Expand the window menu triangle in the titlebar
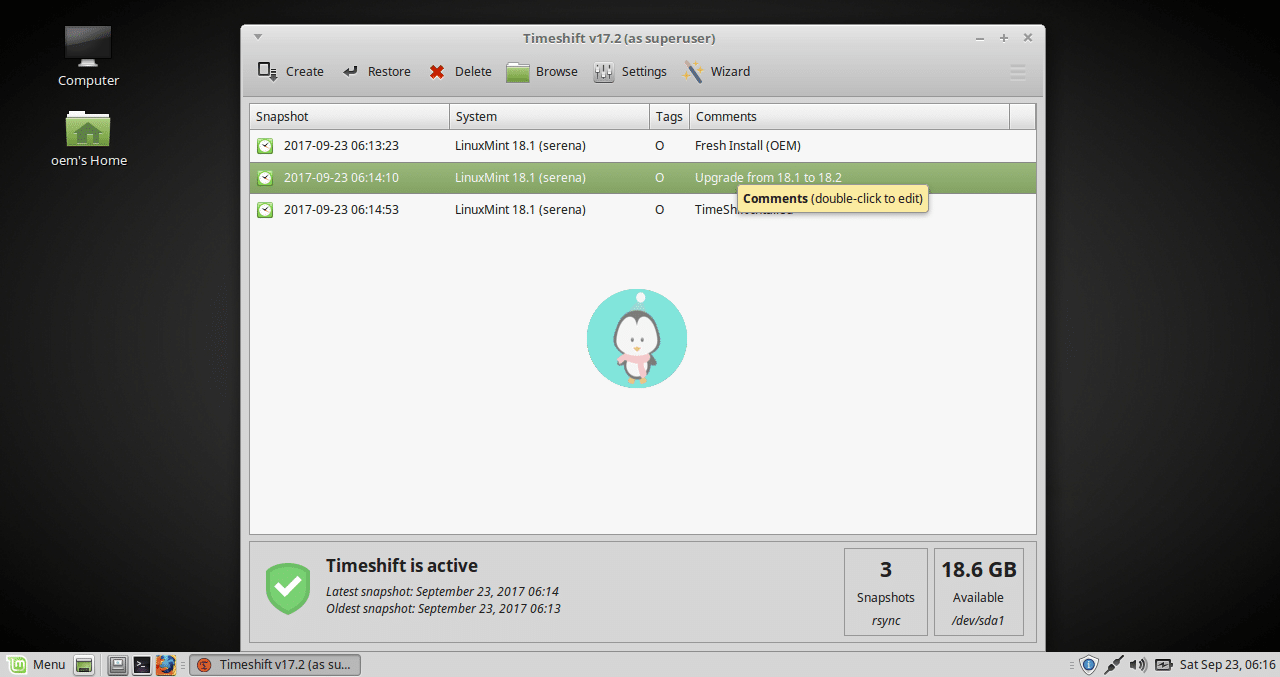This screenshot has height=677, width=1280. [x=257, y=36]
